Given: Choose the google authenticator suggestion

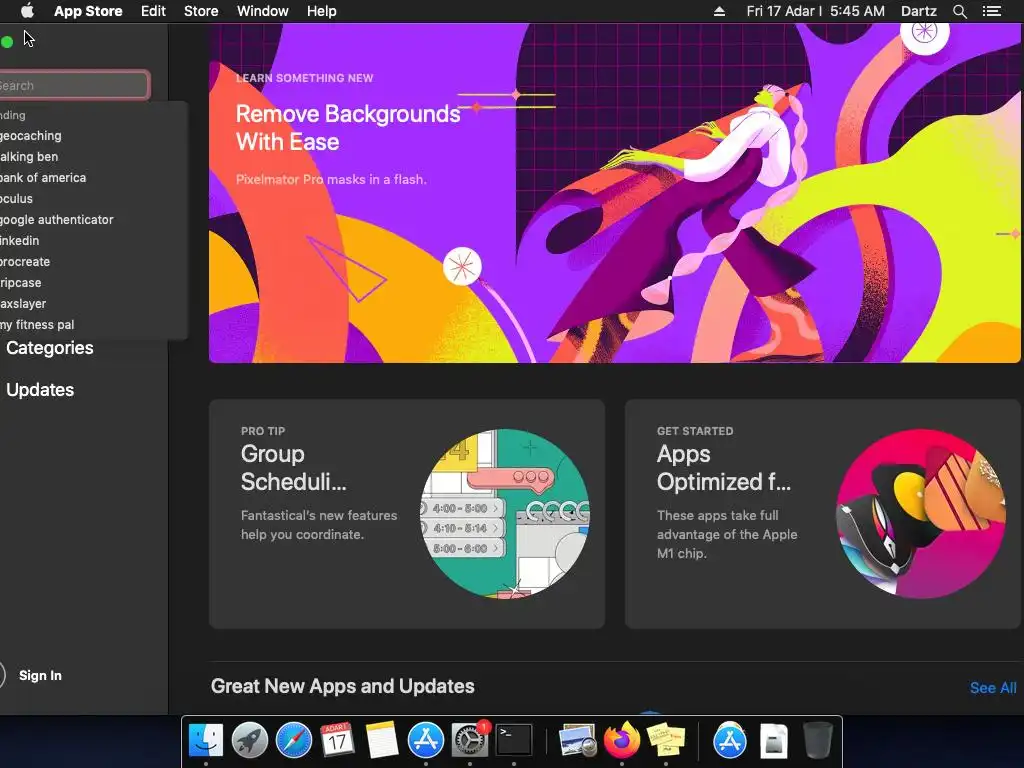Looking at the screenshot, I should click(x=91, y=219).
